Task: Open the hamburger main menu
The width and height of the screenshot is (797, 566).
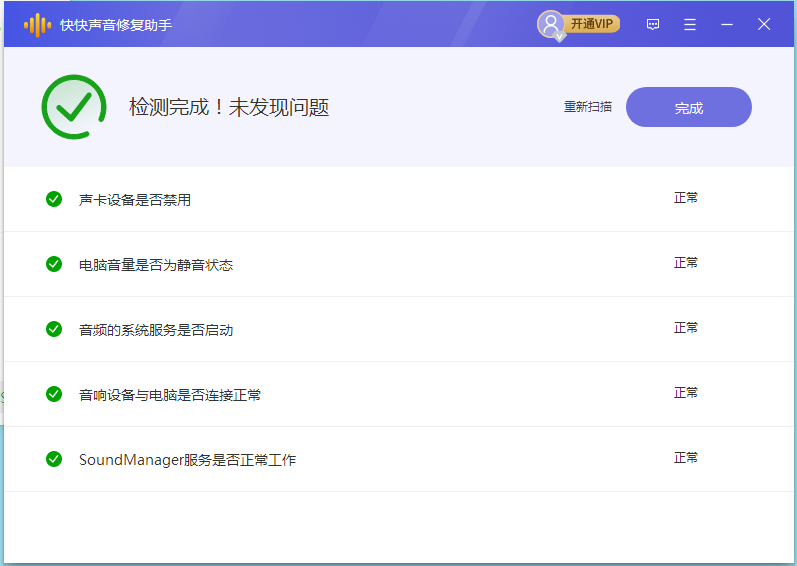Action: pos(690,25)
